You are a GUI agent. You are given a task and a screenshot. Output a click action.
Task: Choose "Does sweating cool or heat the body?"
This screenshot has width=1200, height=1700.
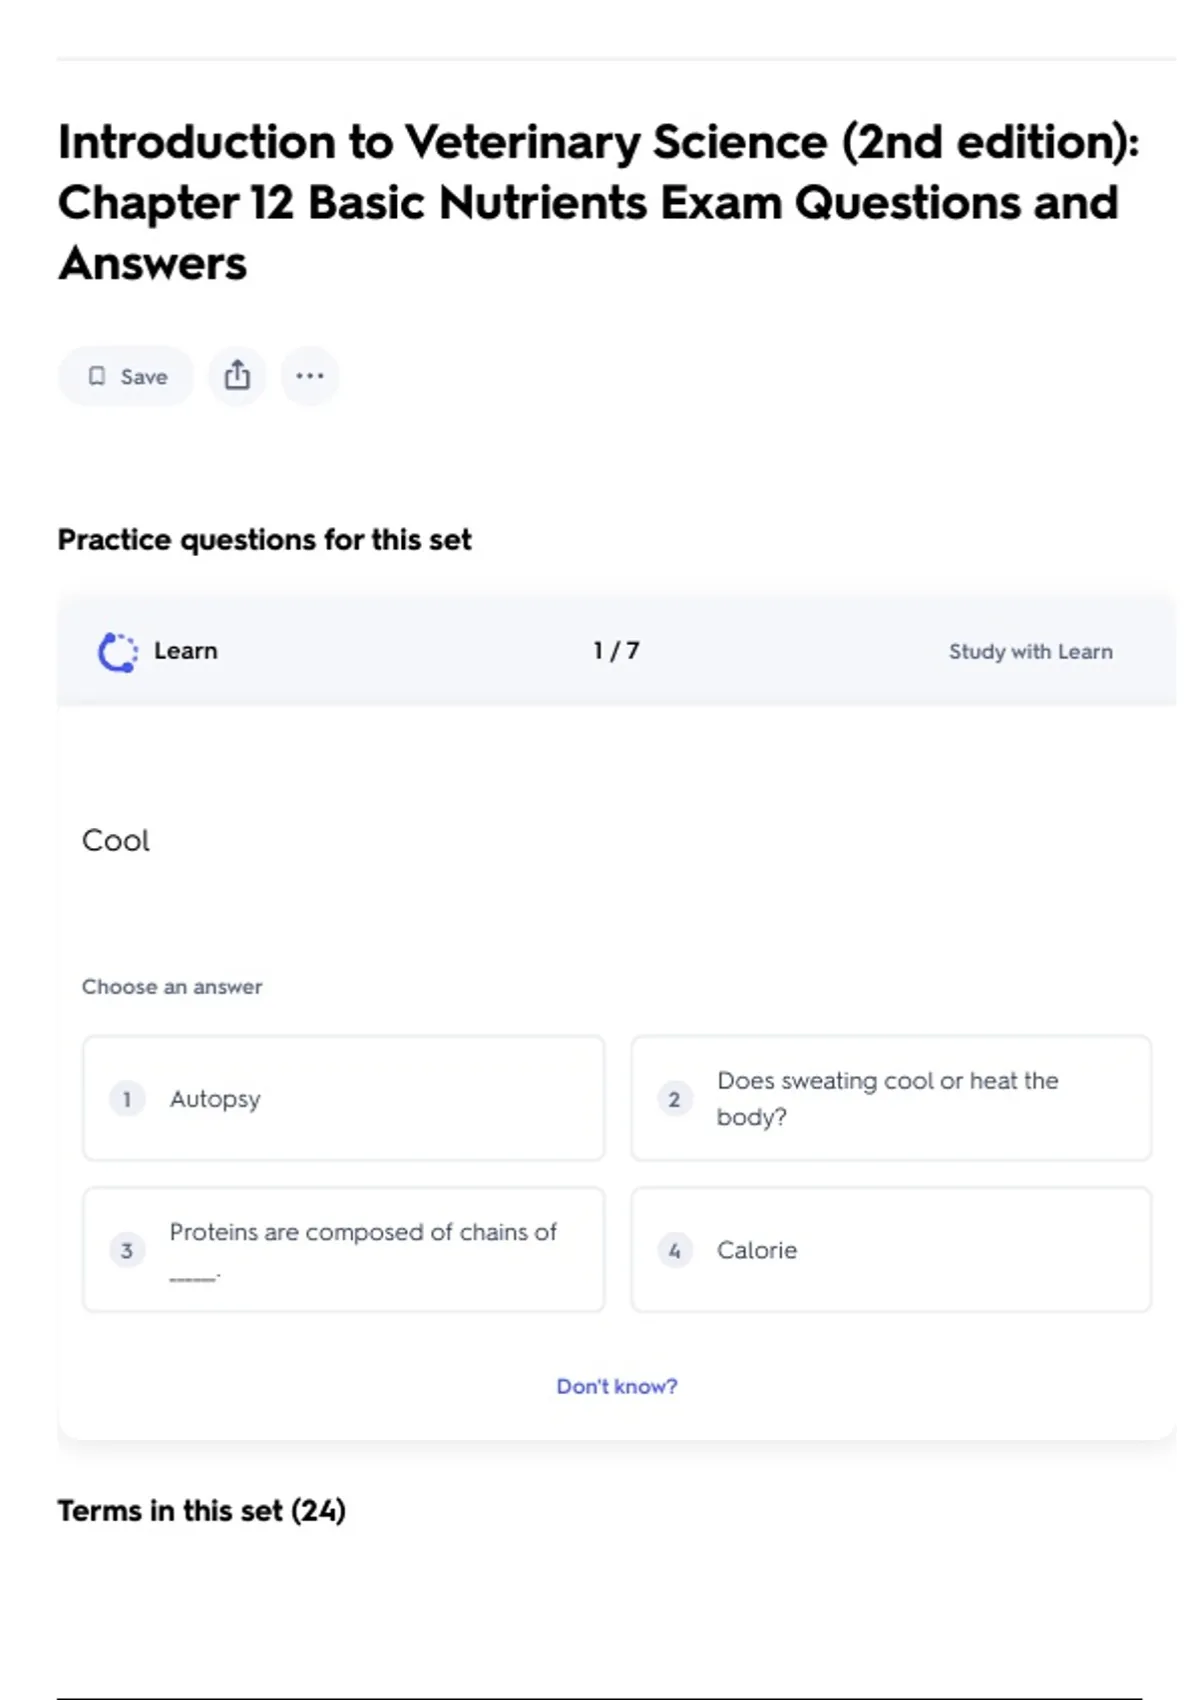click(x=887, y=1098)
